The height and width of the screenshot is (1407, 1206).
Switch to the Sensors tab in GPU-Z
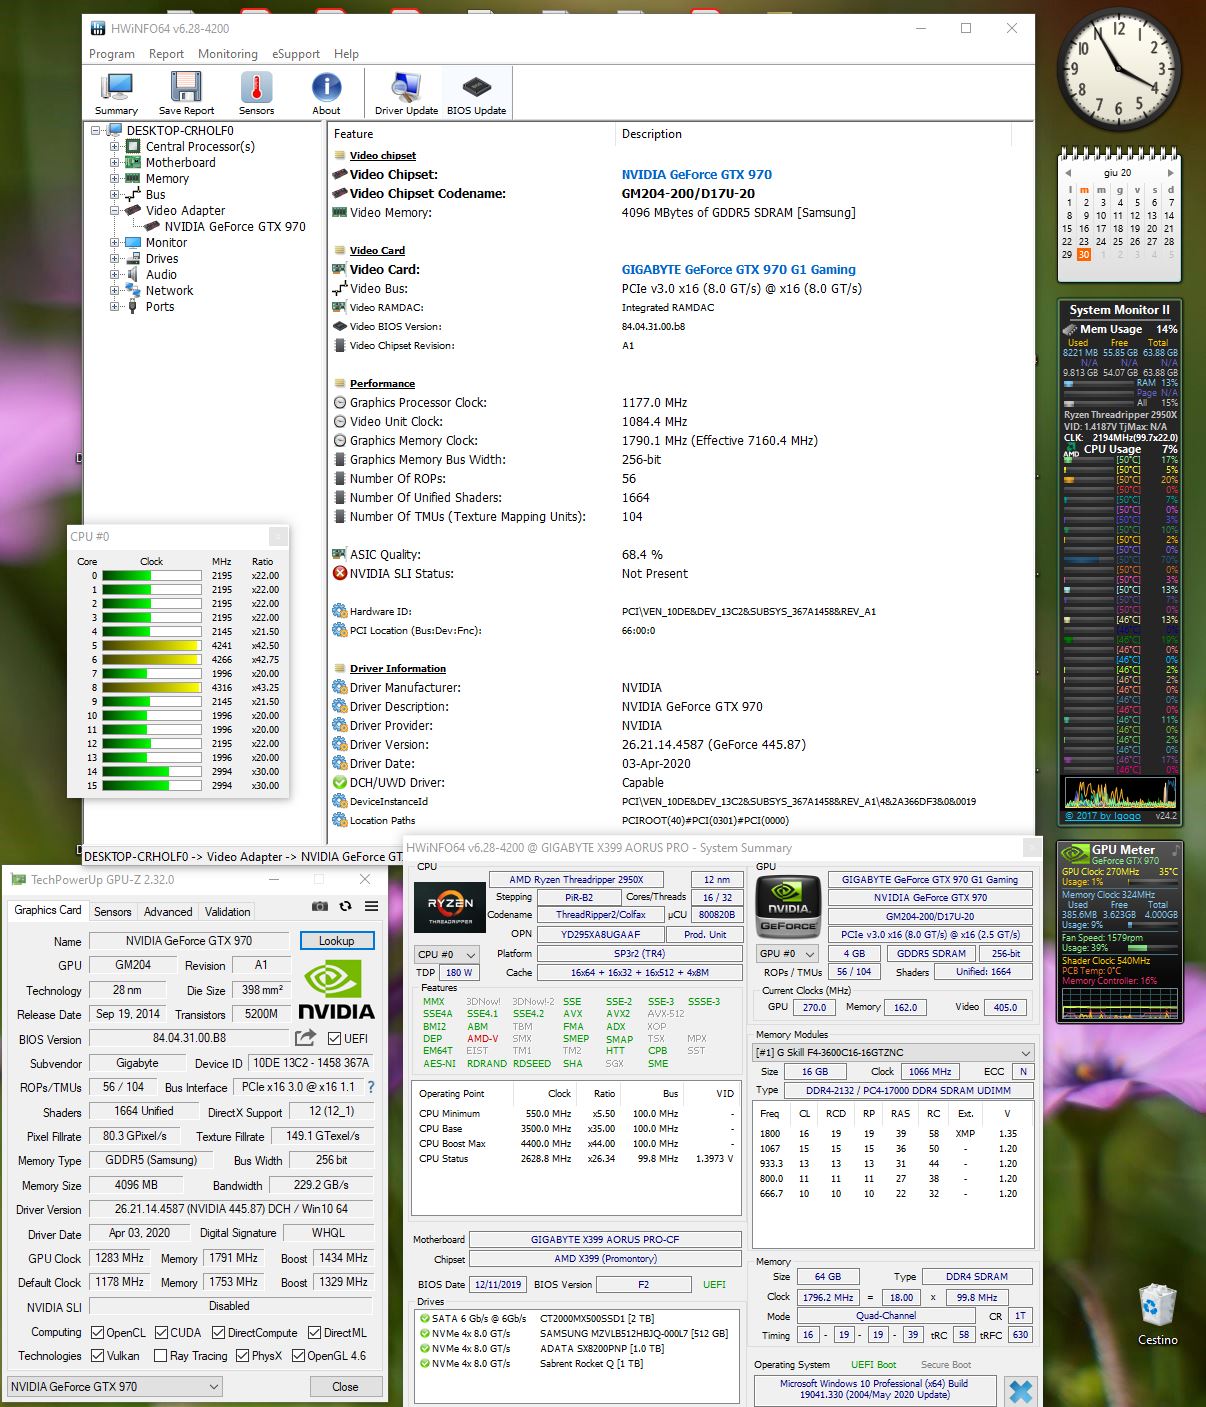pos(113,912)
